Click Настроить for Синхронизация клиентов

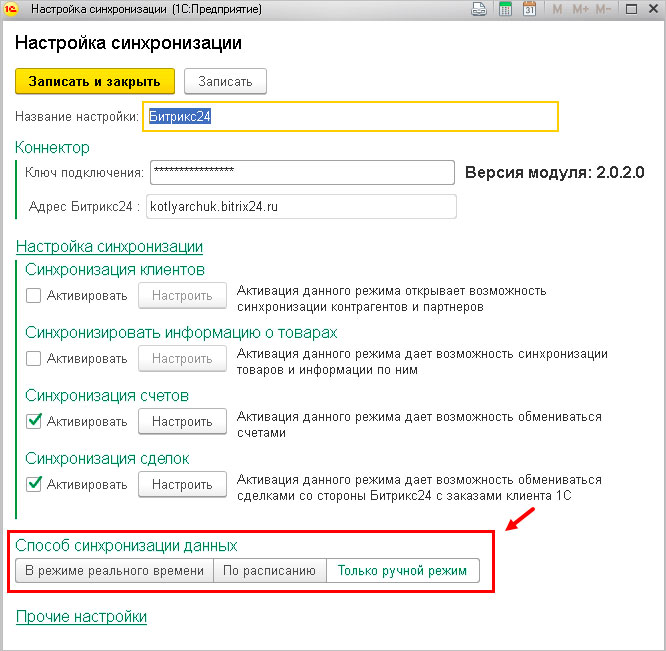pyautogui.click(x=182, y=295)
